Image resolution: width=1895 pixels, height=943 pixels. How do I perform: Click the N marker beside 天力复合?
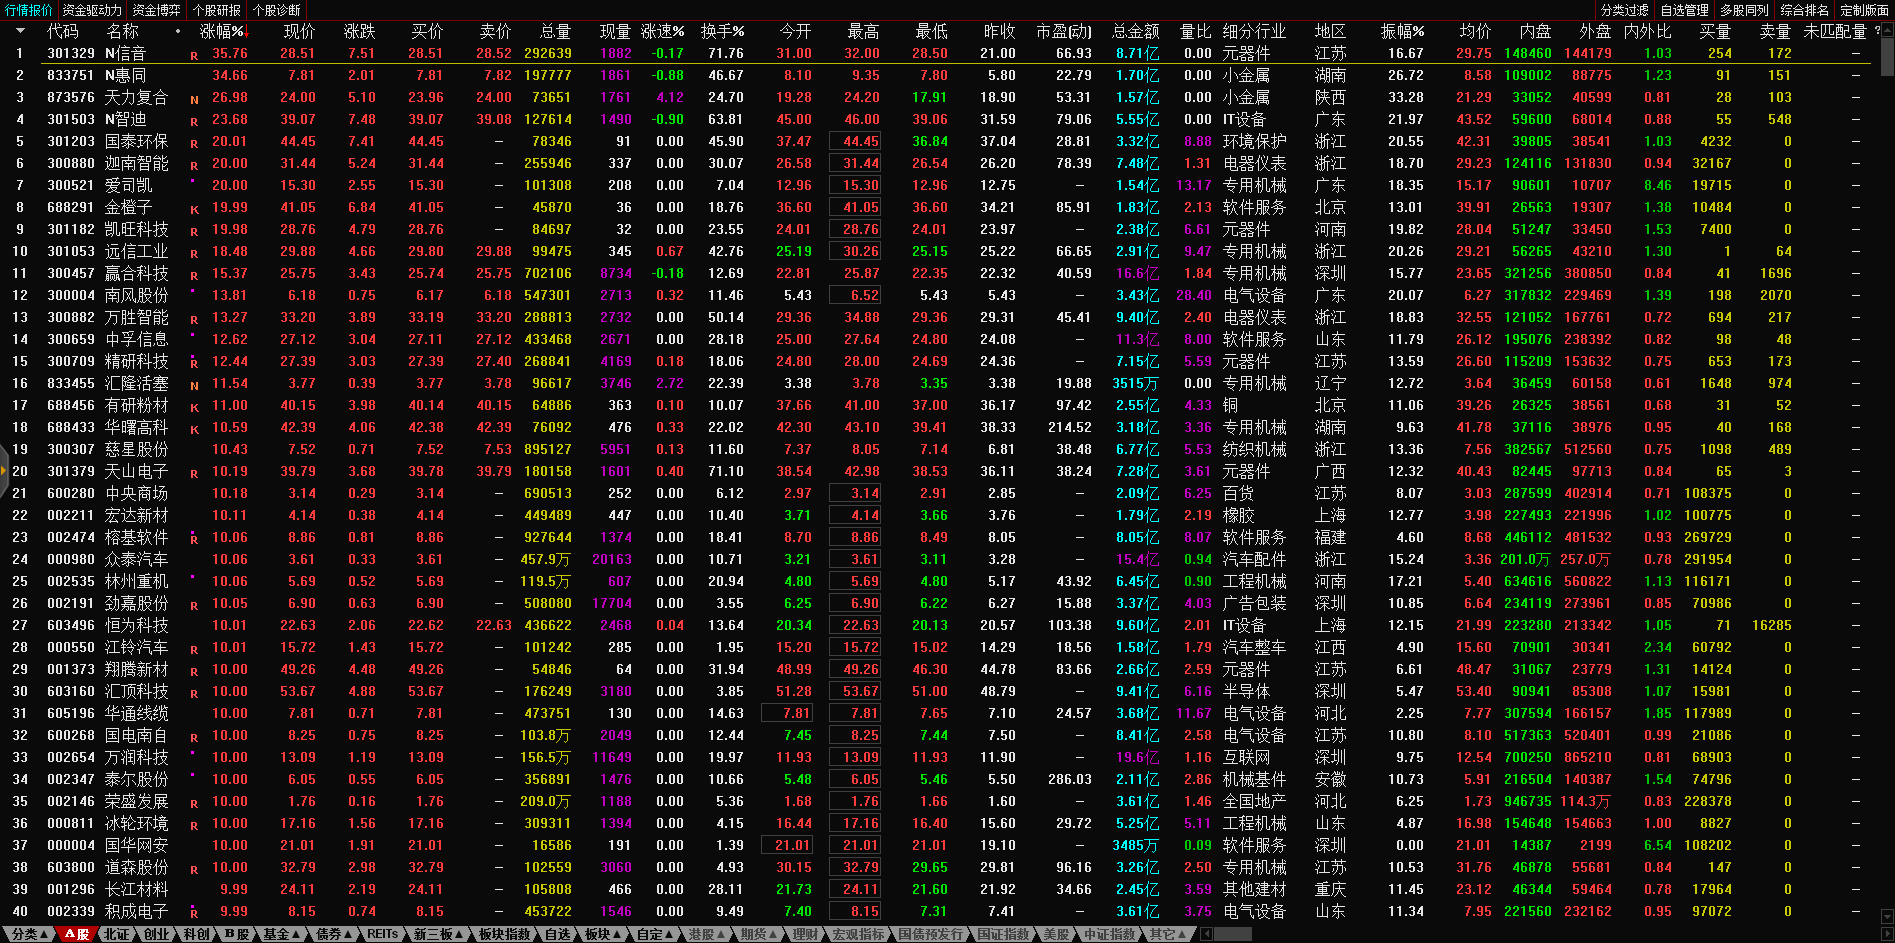tap(194, 99)
